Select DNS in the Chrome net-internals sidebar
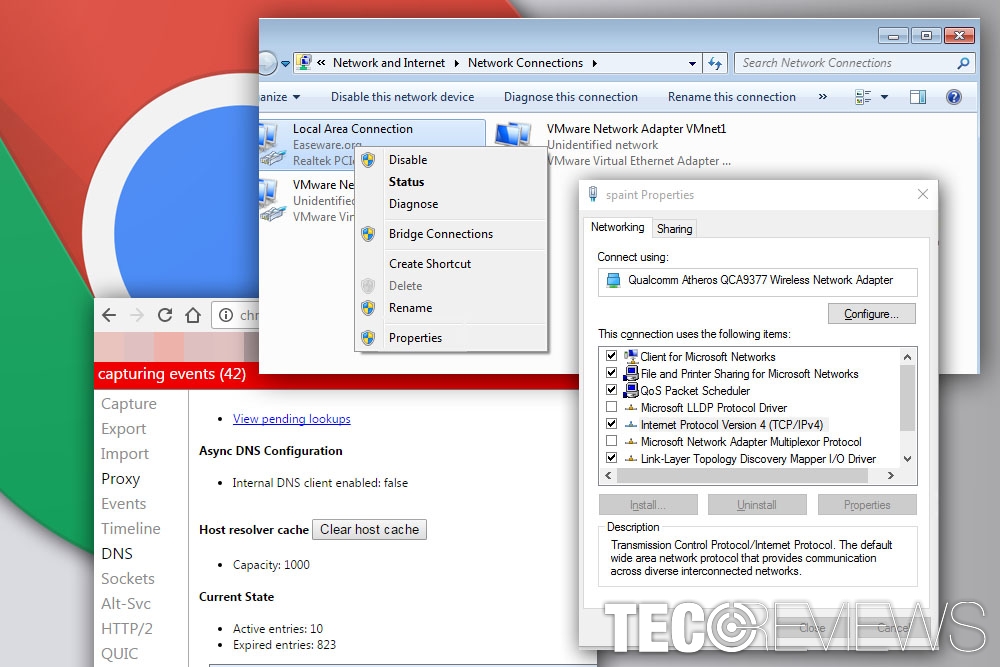 pos(117,553)
